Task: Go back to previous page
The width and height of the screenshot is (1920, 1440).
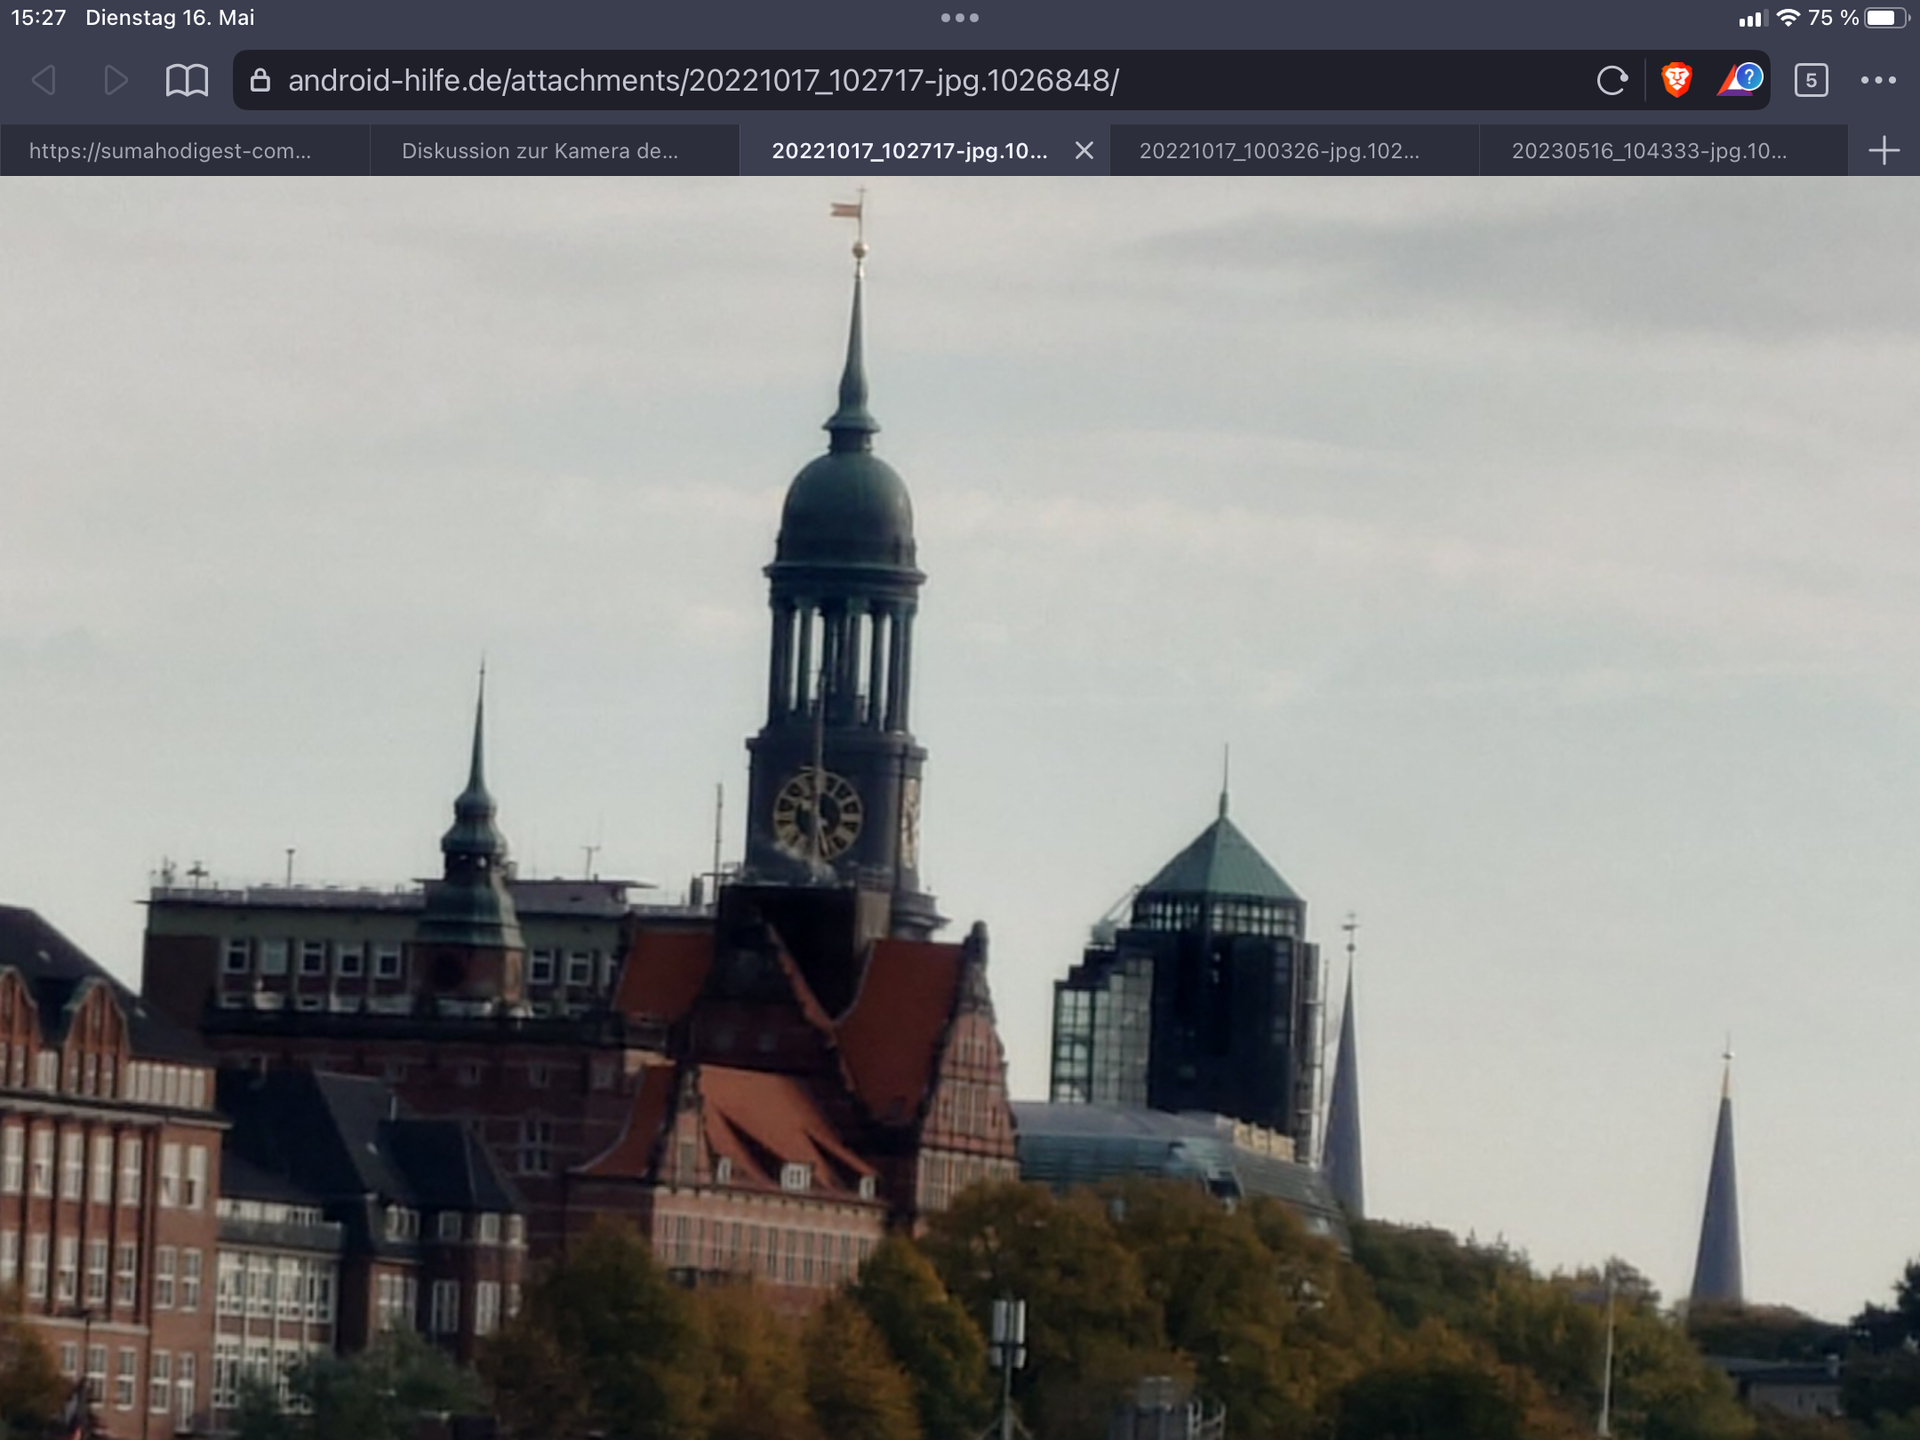Action: pos(44,80)
